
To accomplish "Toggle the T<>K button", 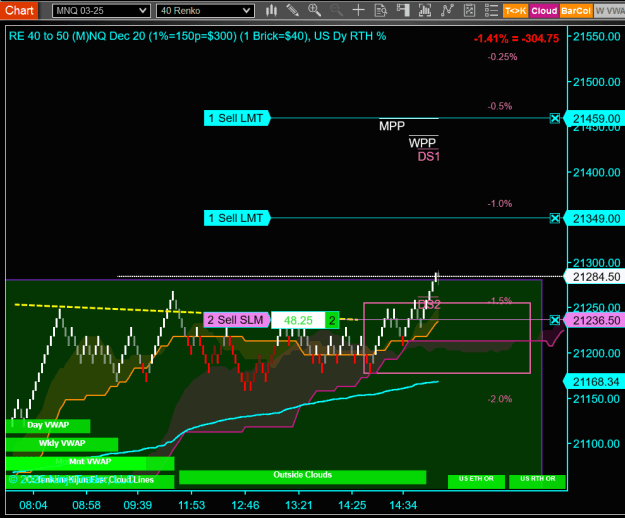I will coord(515,11).
